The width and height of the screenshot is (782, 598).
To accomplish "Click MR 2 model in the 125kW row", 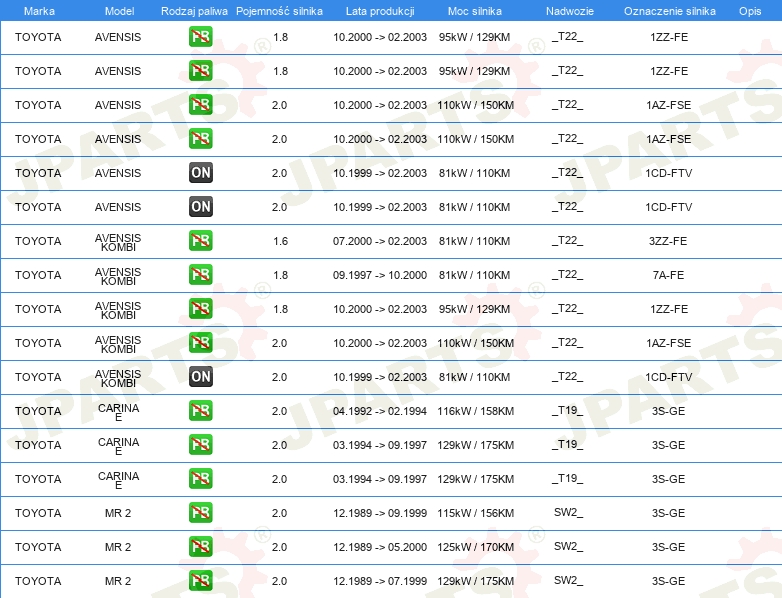I will 118,547.
